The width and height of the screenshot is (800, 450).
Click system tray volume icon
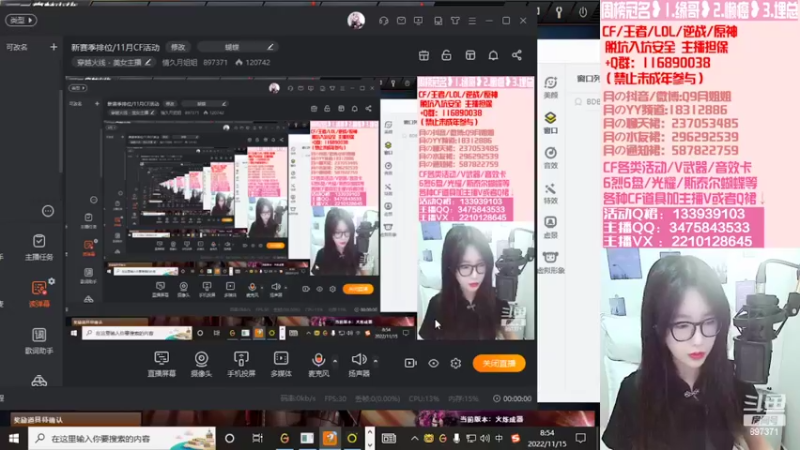[x=485, y=438]
